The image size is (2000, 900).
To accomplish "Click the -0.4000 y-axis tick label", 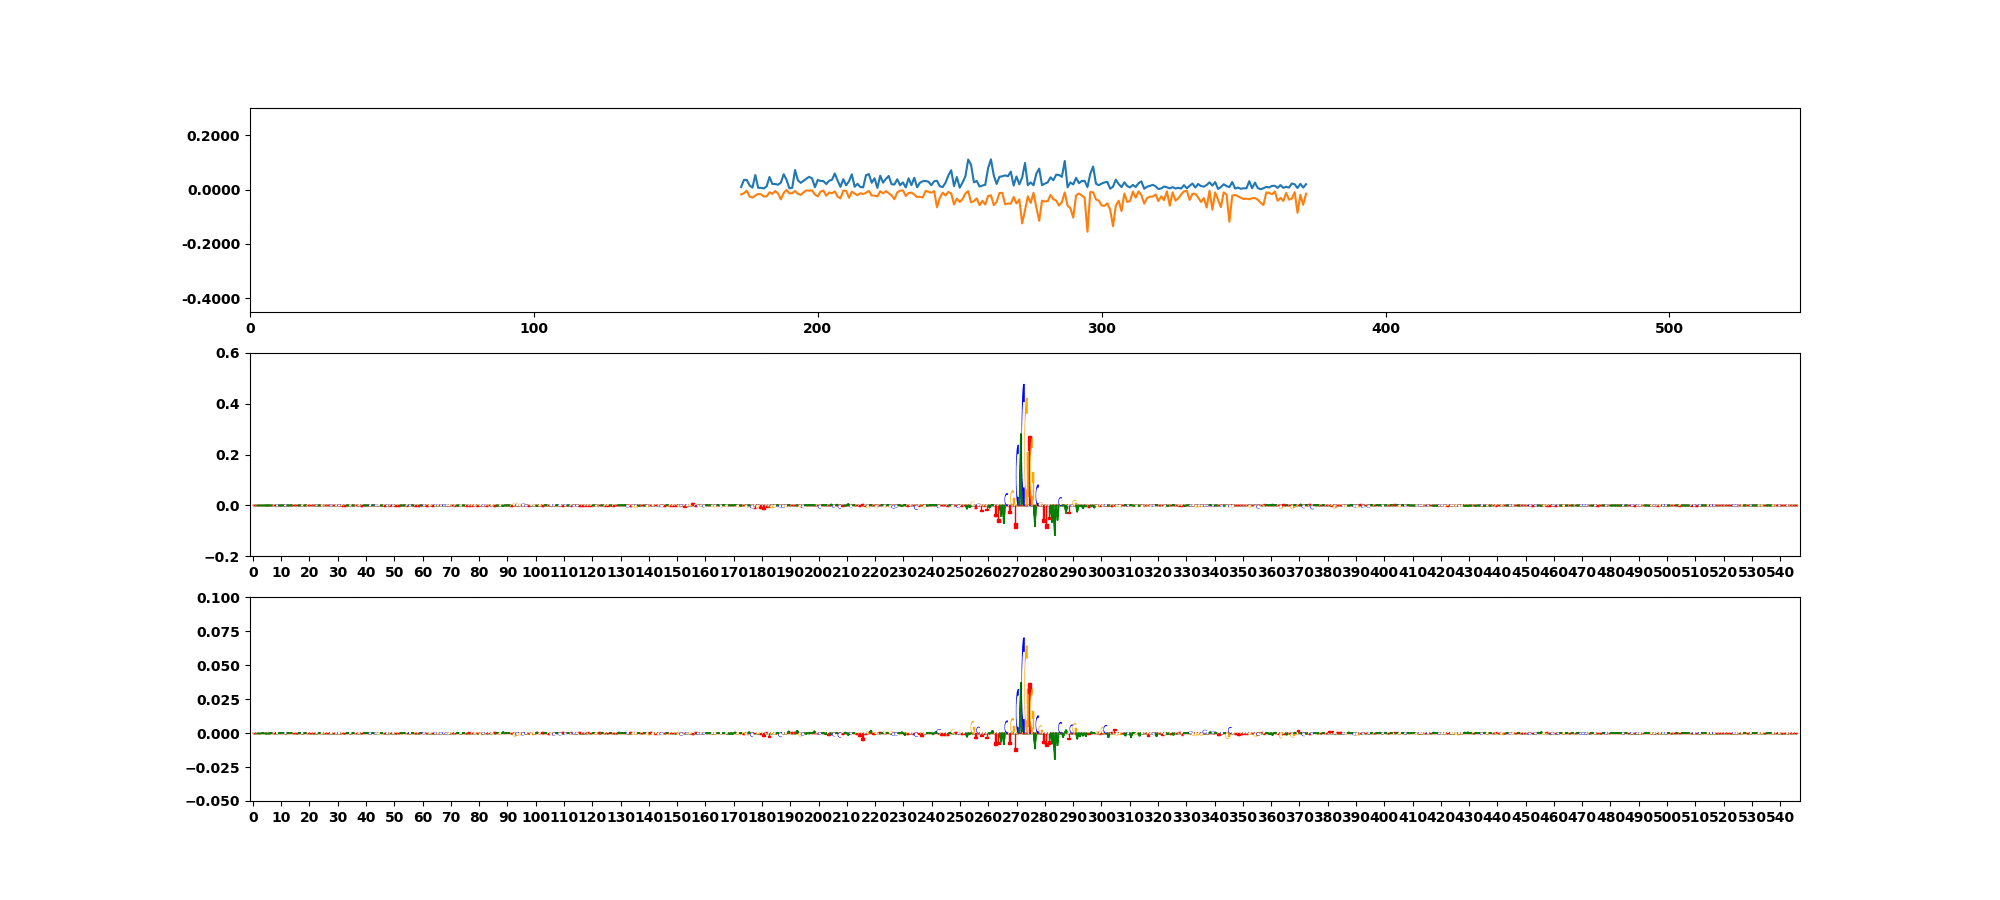I will click(211, 299).
